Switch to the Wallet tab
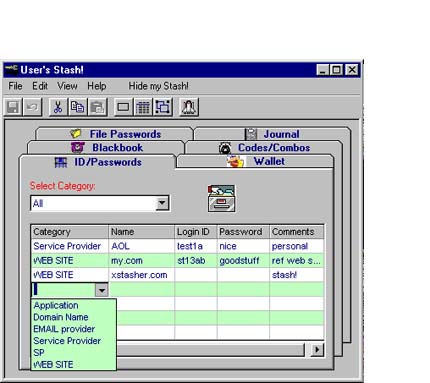The width and height of the screenshot is (430, 383). click(x=255, y=161)
